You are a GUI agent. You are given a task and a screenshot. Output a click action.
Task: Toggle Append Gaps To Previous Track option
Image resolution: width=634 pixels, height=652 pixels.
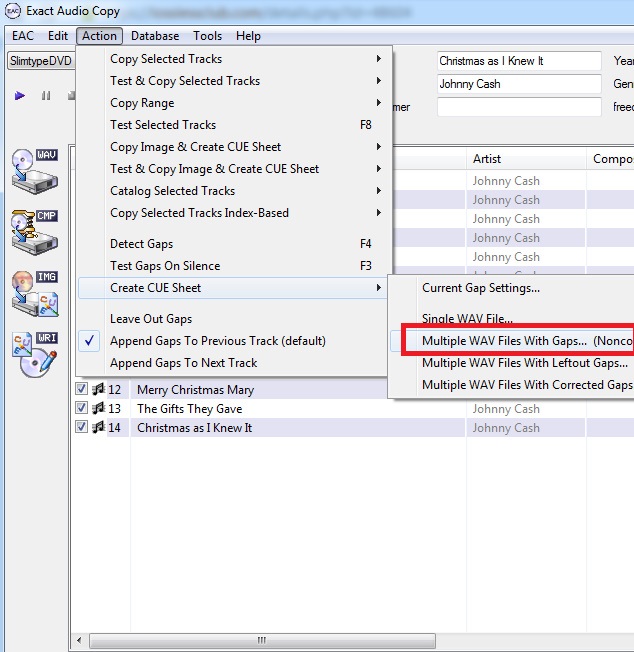(233, 341)
